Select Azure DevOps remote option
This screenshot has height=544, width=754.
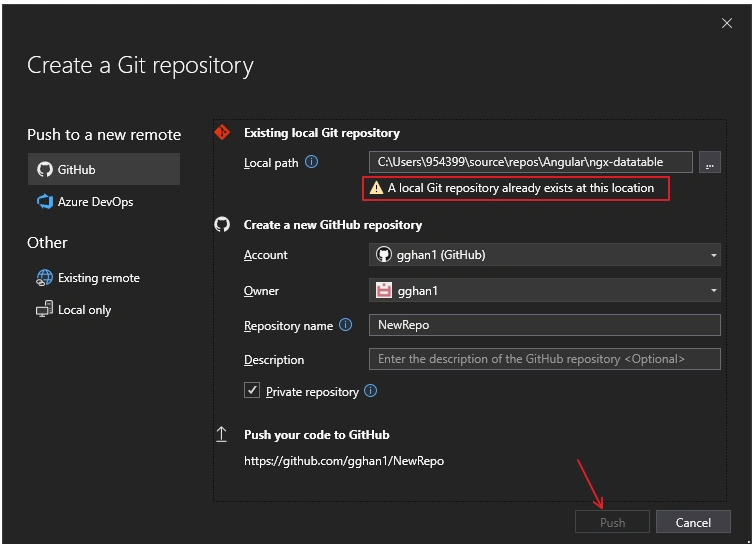pyautogui.click(x=85, y=202)
